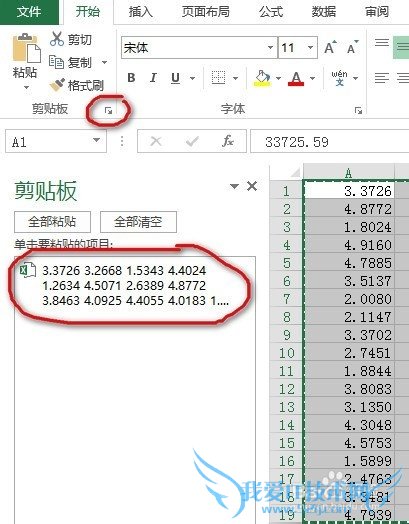Apply red font color
The image size is (409, 524).
296,79
